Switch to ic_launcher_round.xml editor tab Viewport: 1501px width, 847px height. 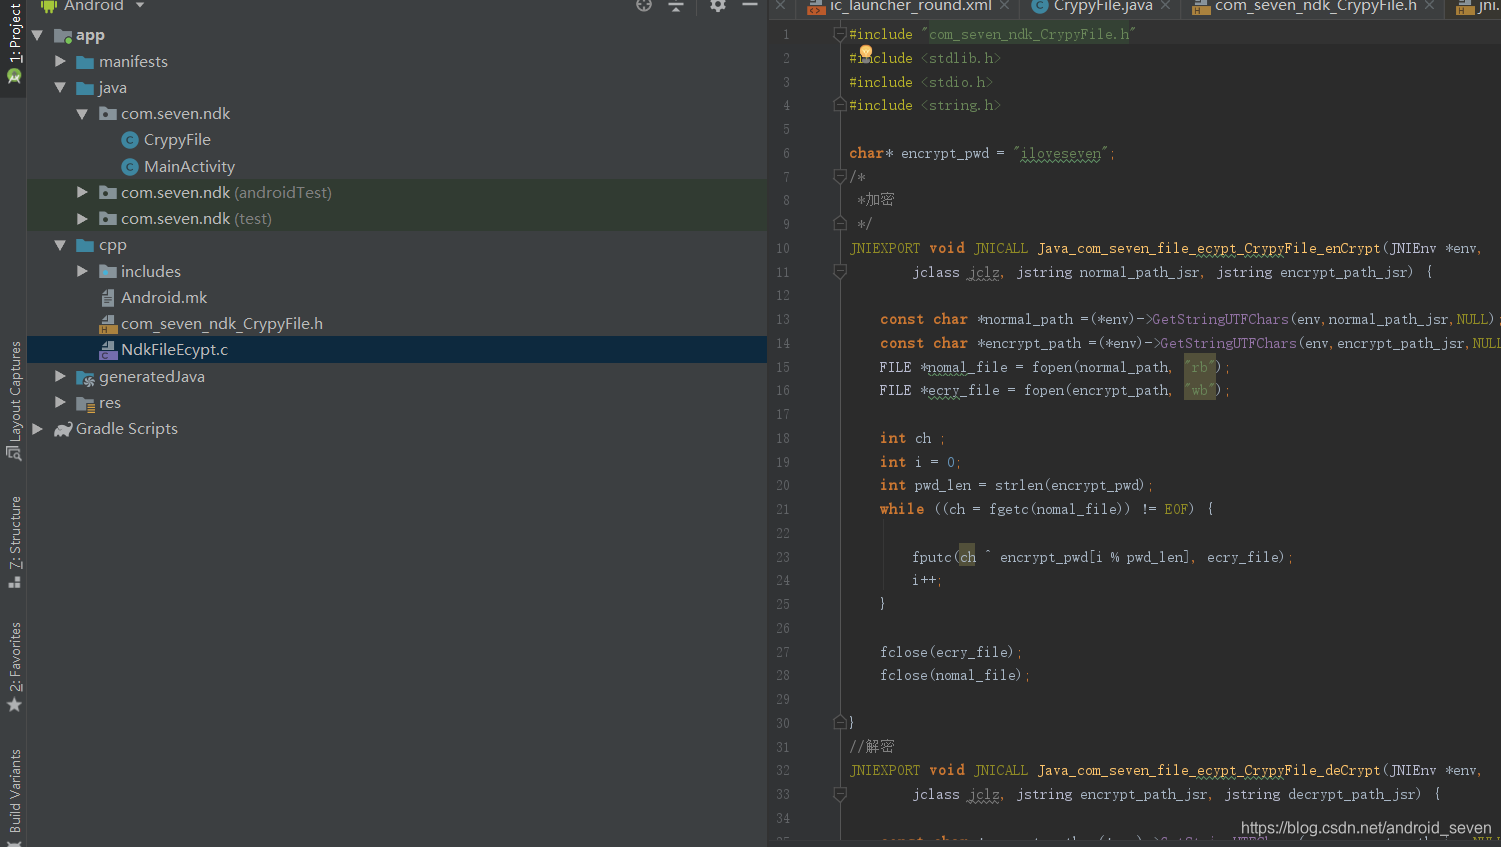coord(911,6)
